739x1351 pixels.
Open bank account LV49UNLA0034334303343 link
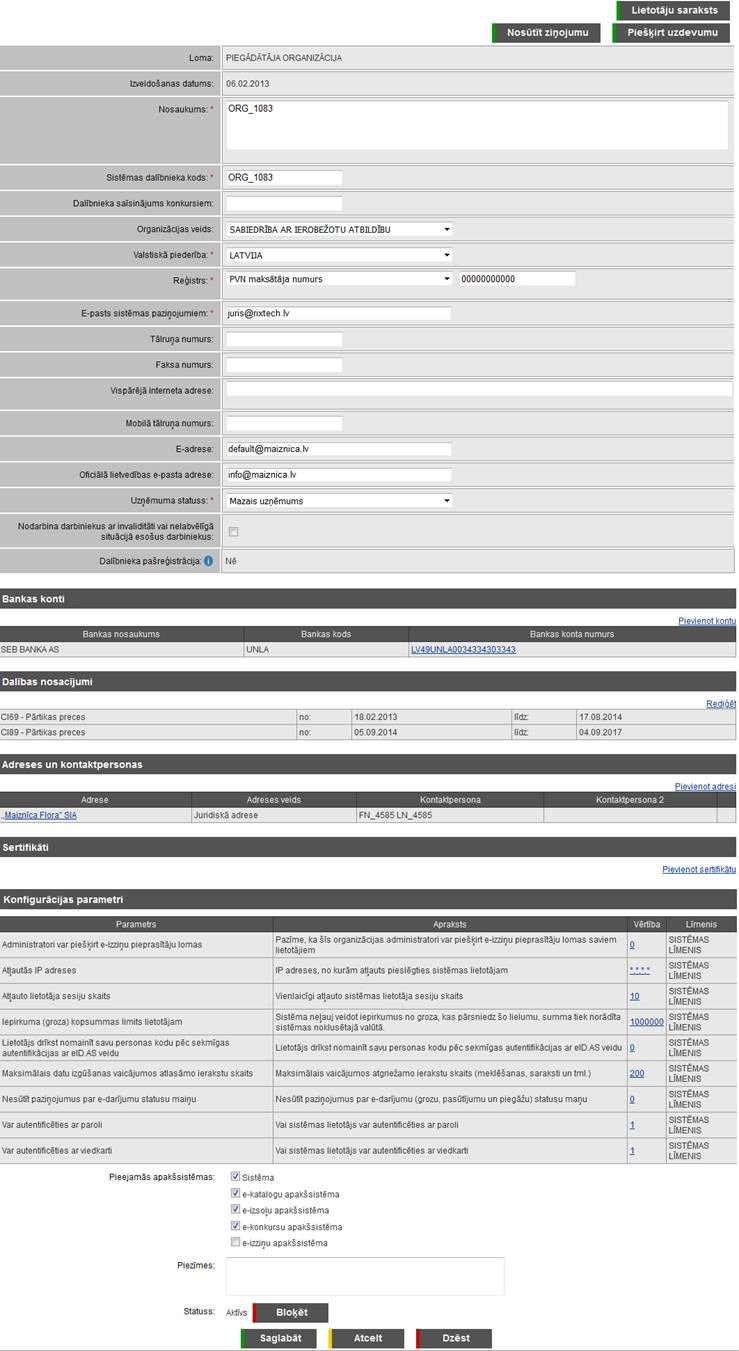[x=463, y=650]
